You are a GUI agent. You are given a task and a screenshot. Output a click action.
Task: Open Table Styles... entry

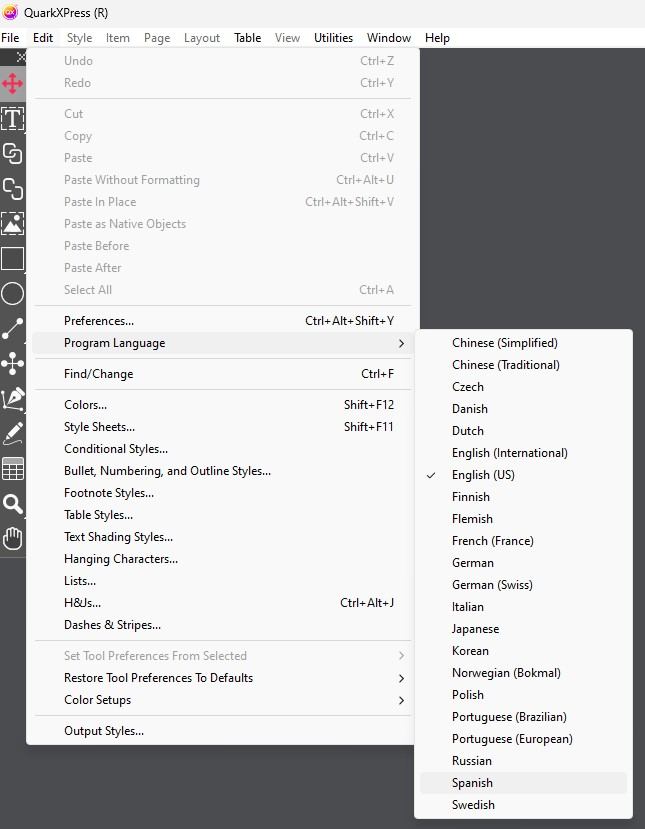pos(223,515)
